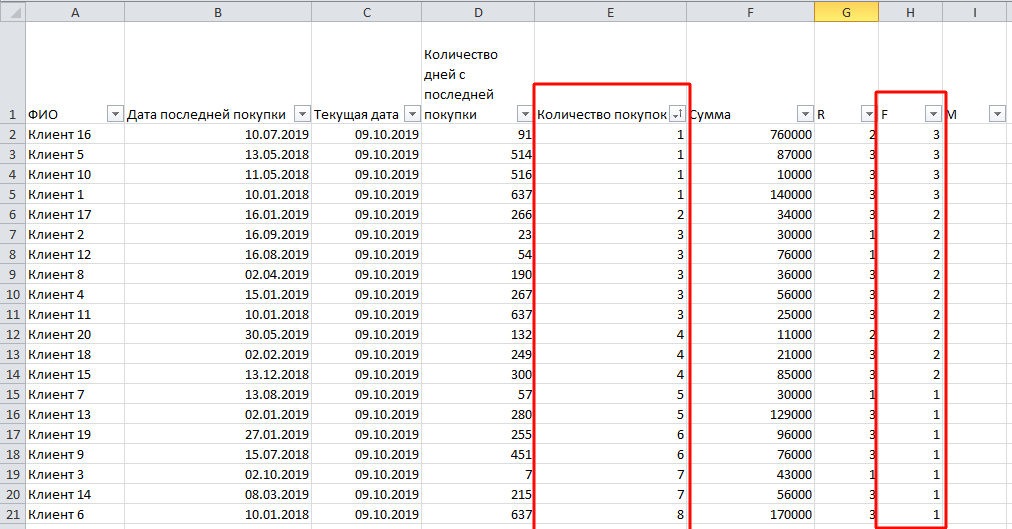Select column E header
Screen dimensions: 1012x529
coord(610,11)
